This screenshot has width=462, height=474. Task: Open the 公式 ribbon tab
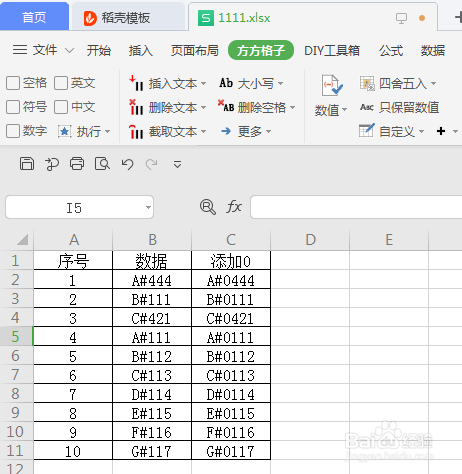click(391, 50)
